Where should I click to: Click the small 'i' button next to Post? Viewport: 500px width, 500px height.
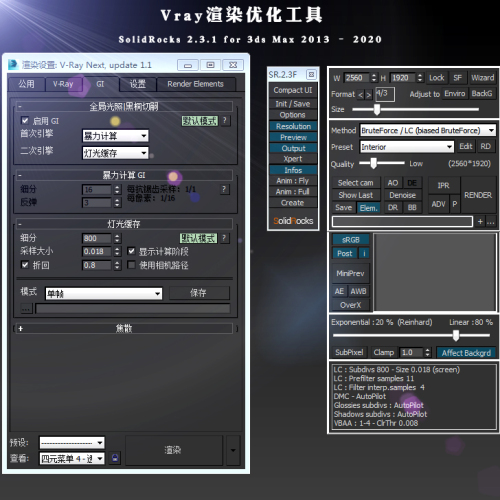coord(364,253)
